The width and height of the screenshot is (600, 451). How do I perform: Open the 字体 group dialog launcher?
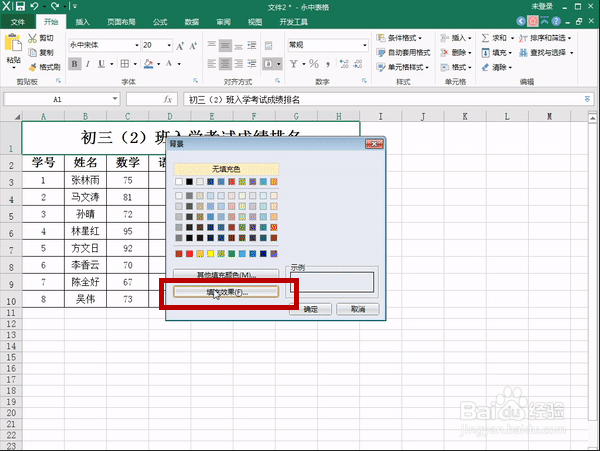(195, 81)
